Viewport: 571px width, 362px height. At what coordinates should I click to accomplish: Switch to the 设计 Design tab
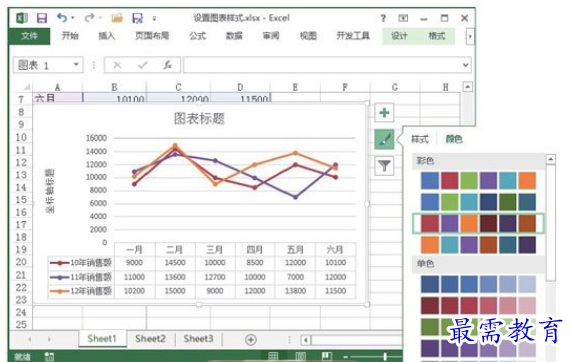(x=399, y=36)
